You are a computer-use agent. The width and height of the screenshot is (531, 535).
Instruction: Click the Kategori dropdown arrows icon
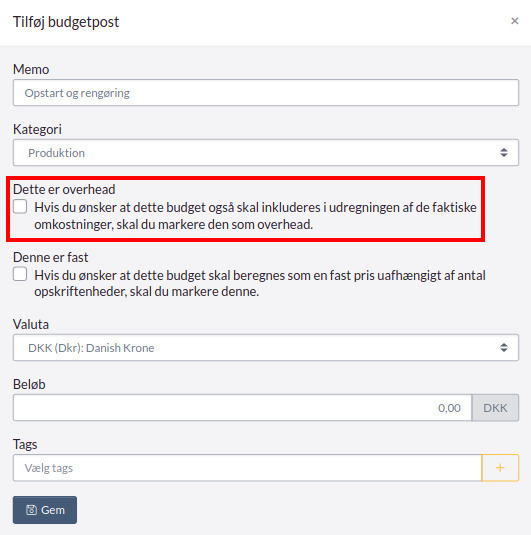coord(504,153)
